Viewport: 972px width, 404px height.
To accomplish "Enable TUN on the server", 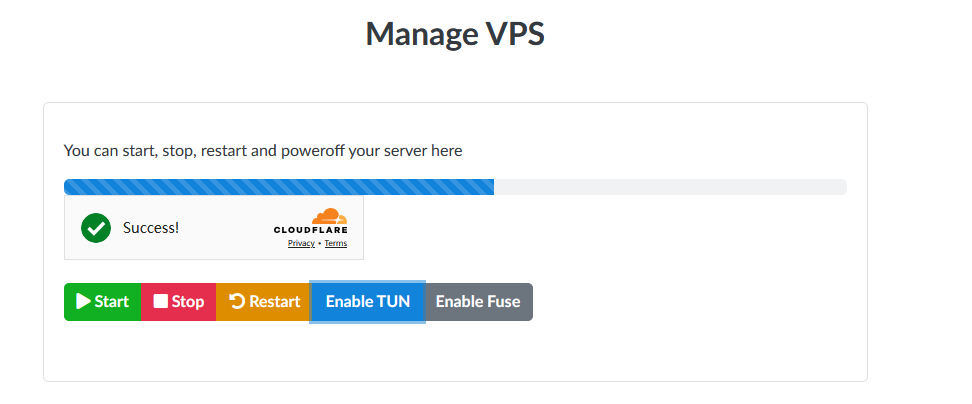I will click(x=367, y=302).
